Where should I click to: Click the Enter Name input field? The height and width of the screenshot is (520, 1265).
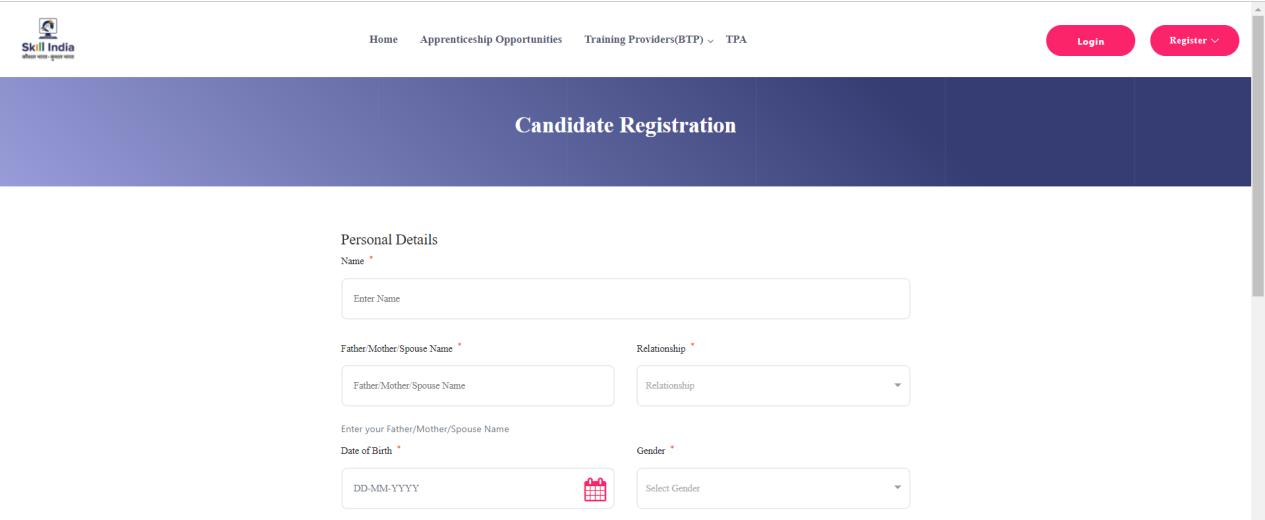click(x=625, y=299)
